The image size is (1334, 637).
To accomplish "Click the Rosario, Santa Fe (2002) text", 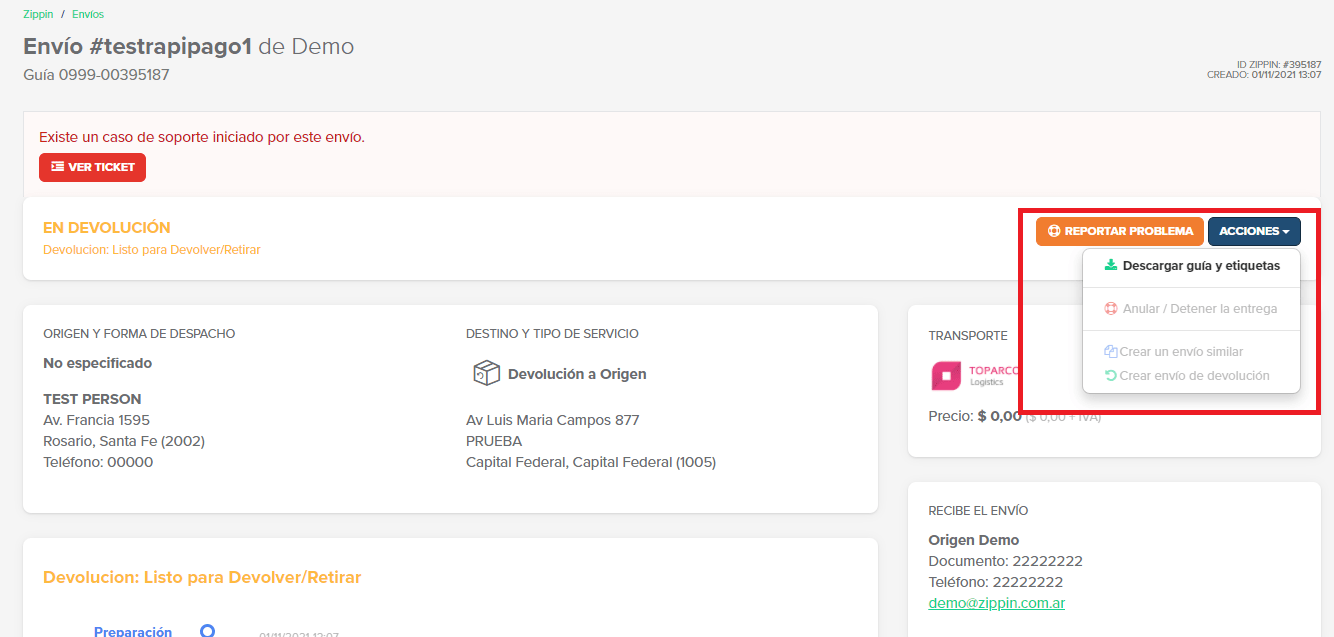I will pos(124,441).
